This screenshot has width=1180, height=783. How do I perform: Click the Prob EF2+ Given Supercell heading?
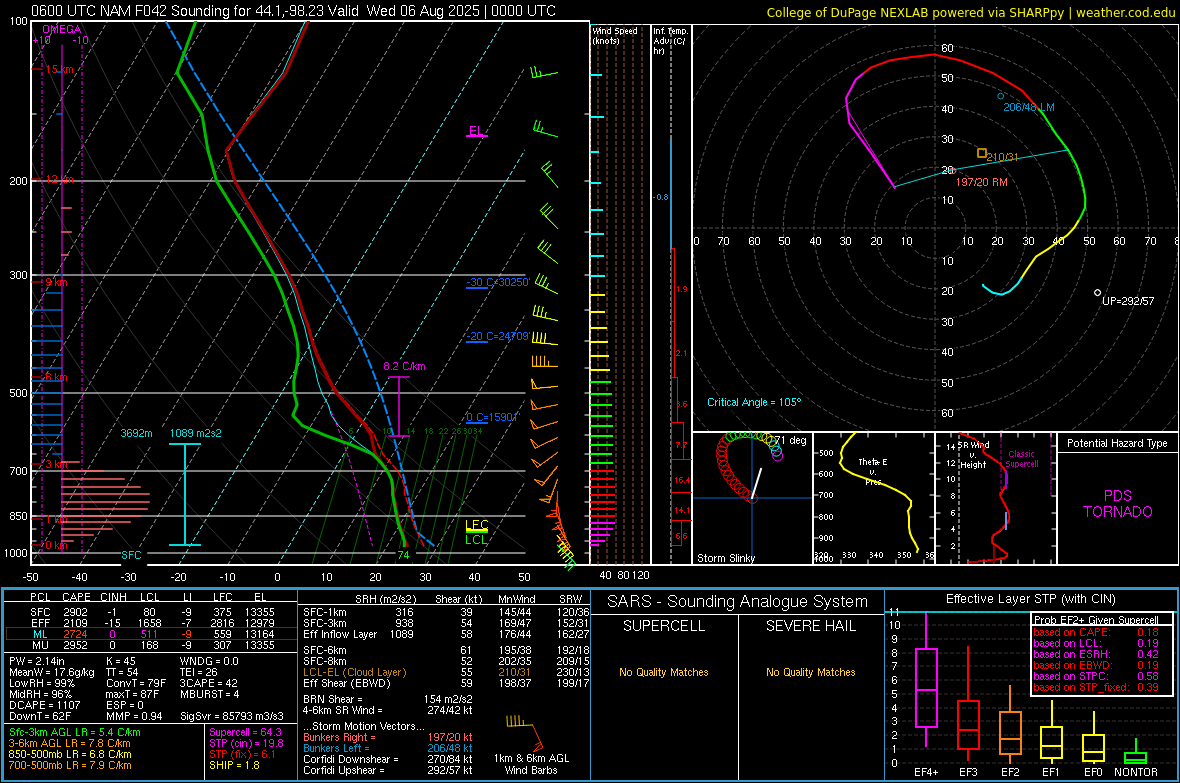(1096, 620)
